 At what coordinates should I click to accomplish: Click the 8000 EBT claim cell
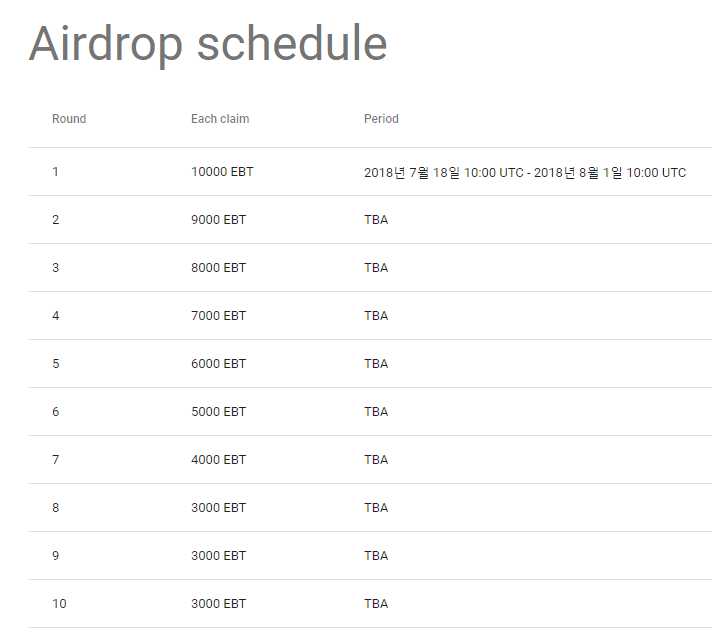pos(218,267)
